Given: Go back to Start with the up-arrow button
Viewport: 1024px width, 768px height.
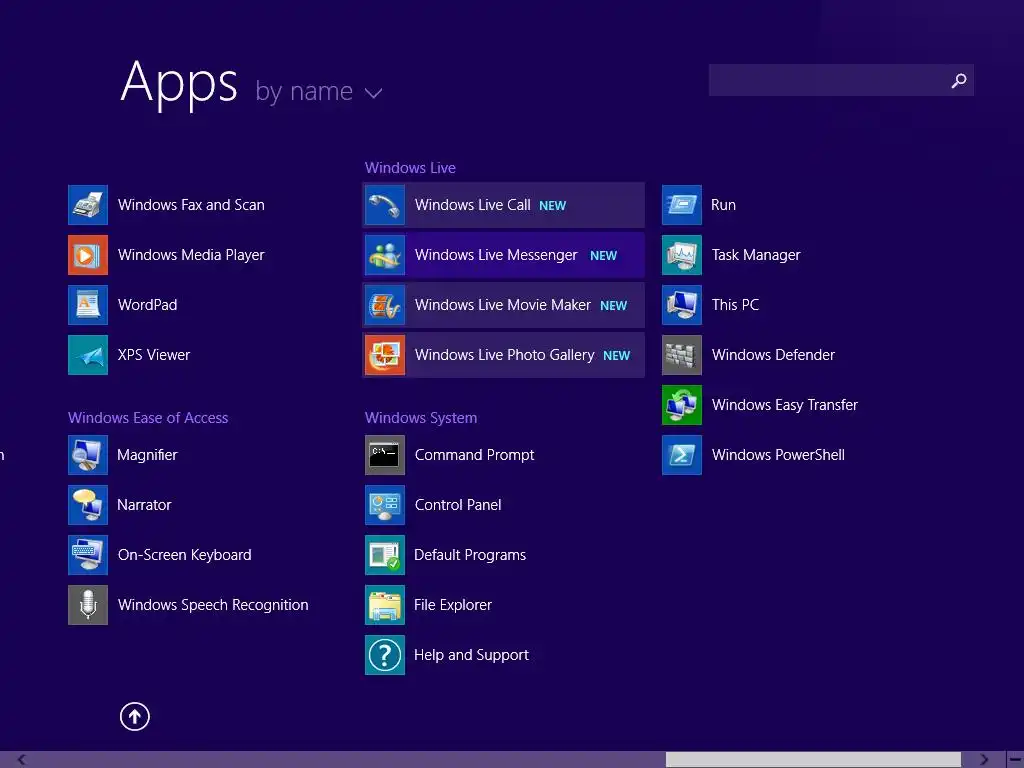Looking at the screenshot, I should tap(135, 716).
